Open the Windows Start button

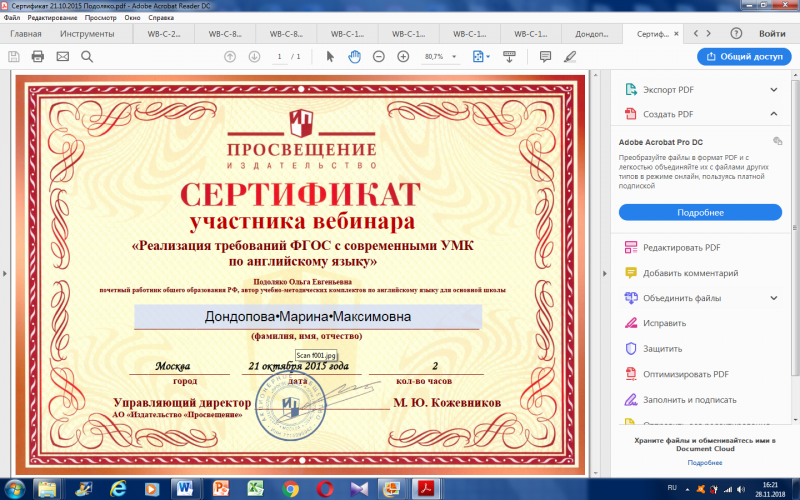pos(14,489)
